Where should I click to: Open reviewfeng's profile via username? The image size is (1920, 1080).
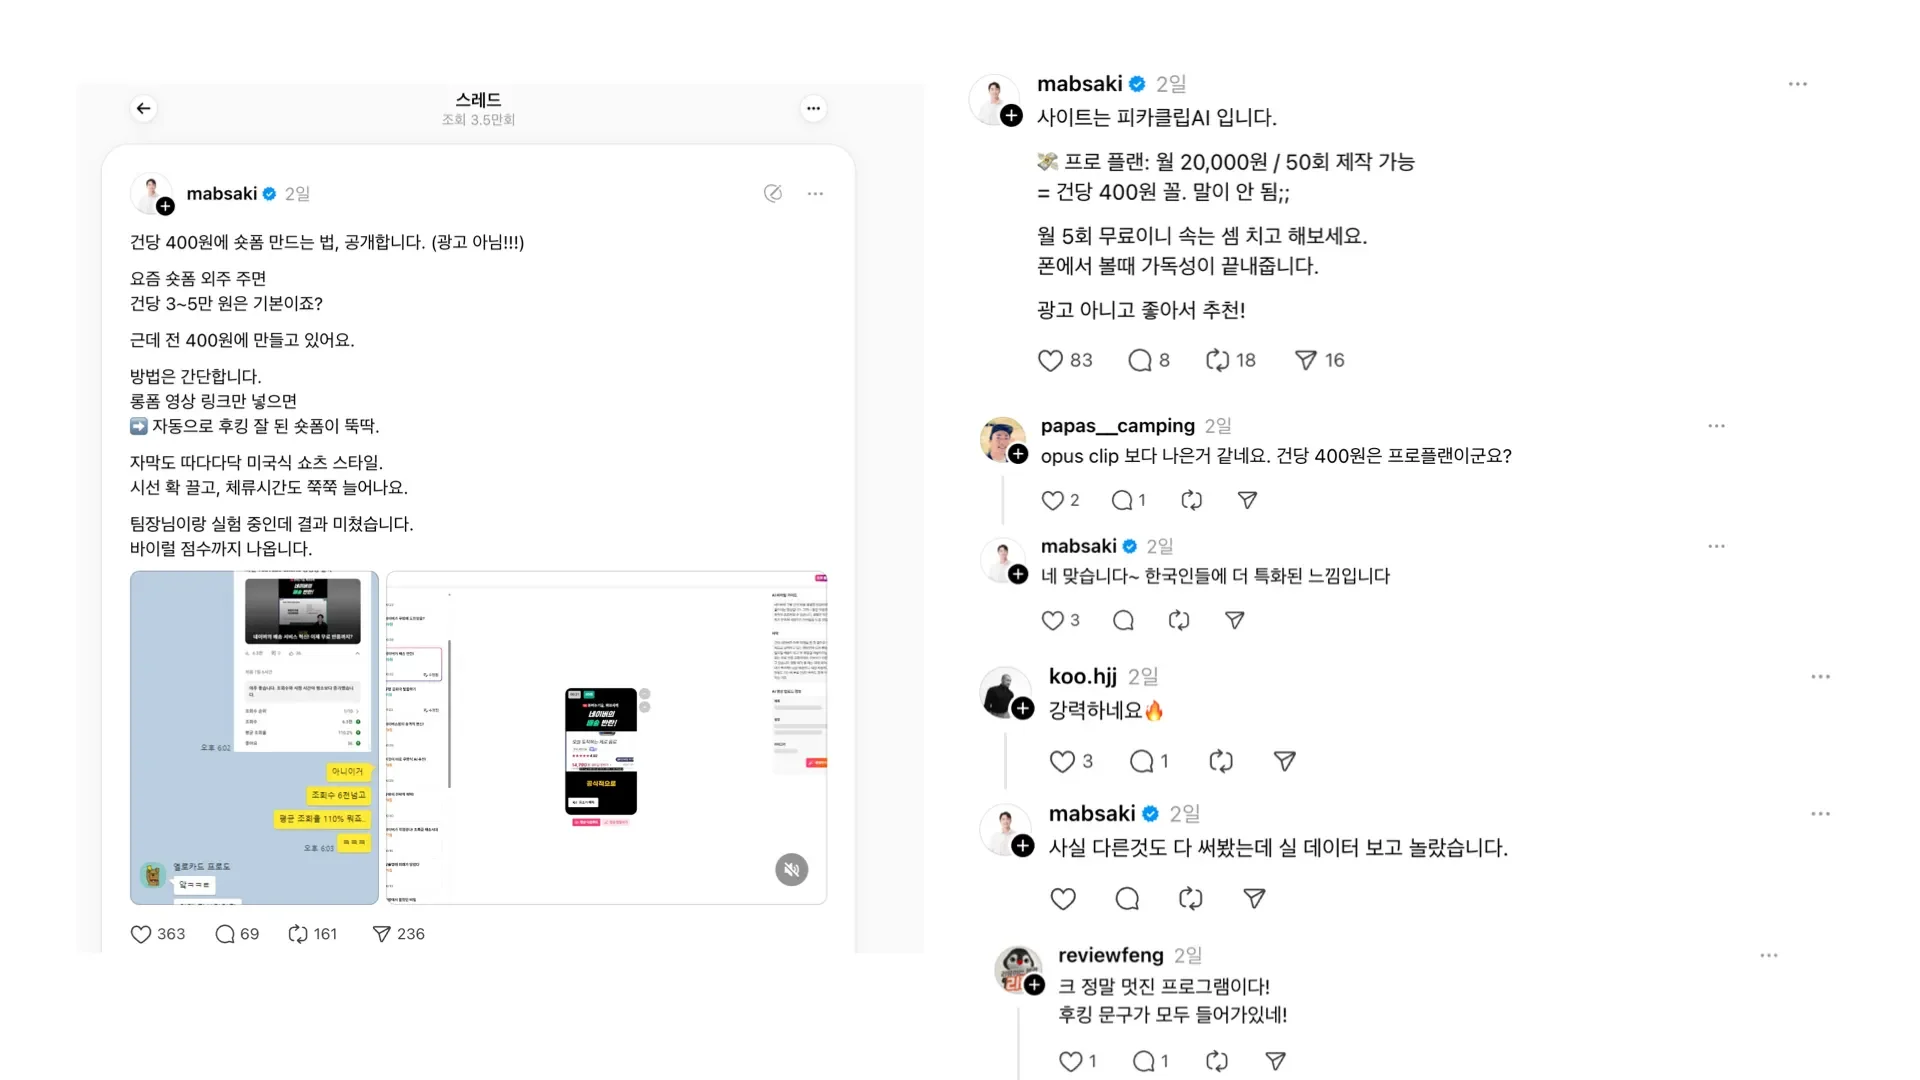click(x=1110, y=956)
